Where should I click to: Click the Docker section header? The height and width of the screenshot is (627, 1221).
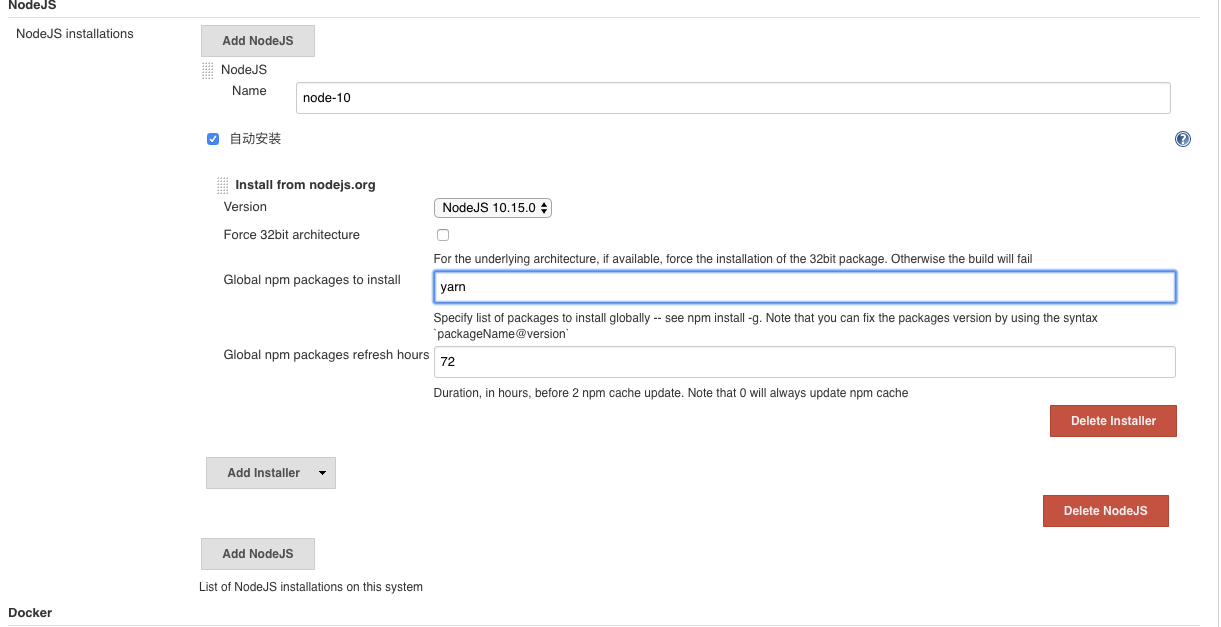point(30,612)
